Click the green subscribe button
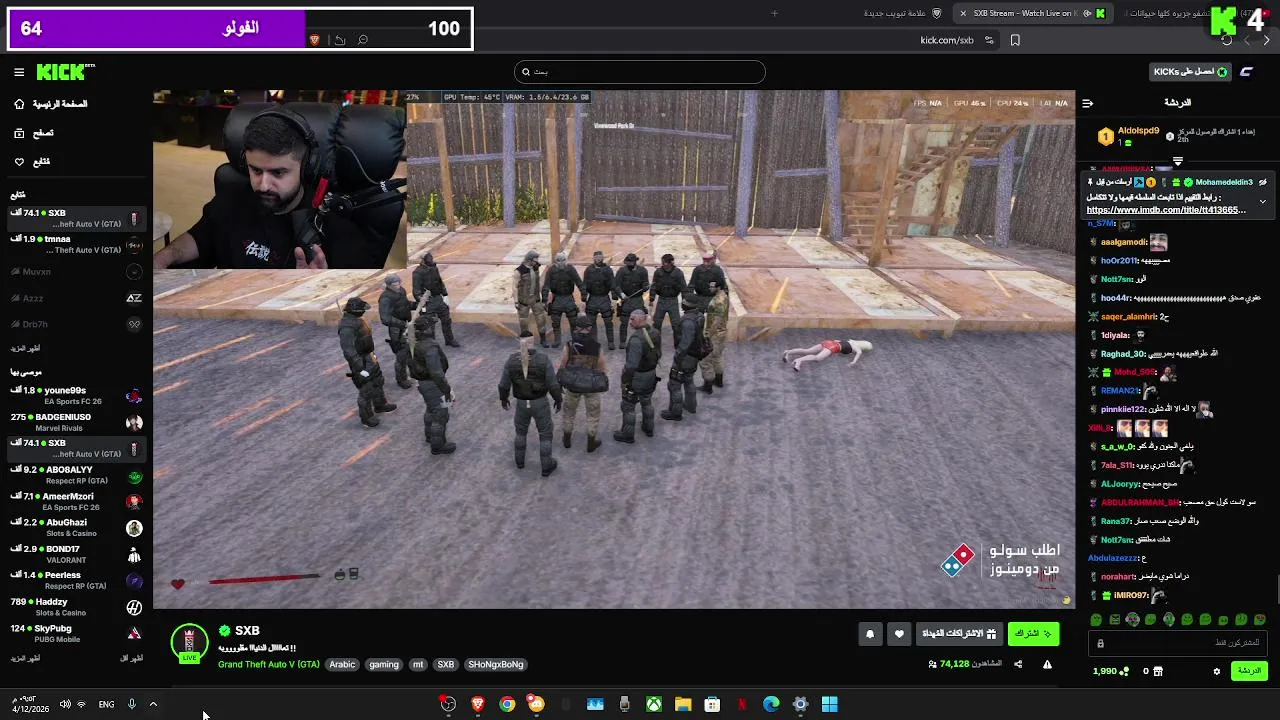Viewport: 1280px width, 720px height. pos(1033,634)
